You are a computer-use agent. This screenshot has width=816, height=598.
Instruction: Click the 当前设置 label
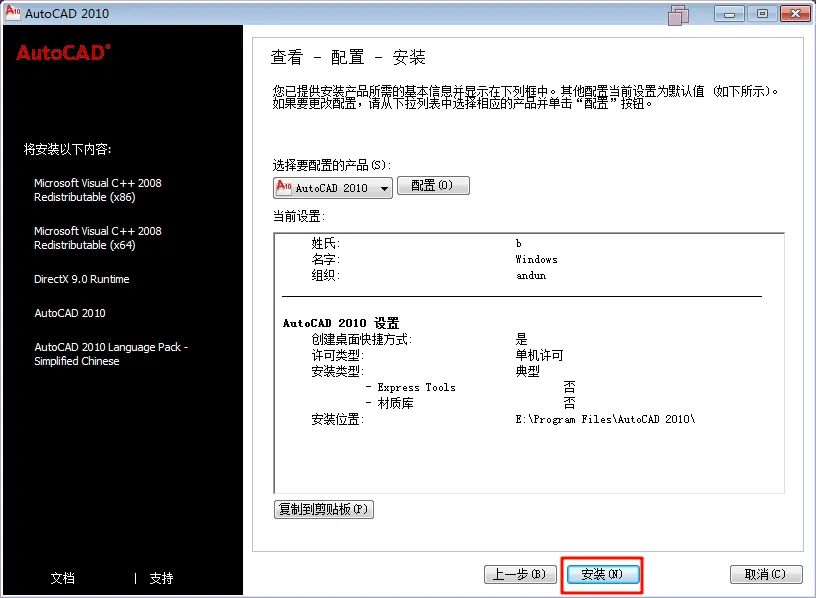coord(299,217)
